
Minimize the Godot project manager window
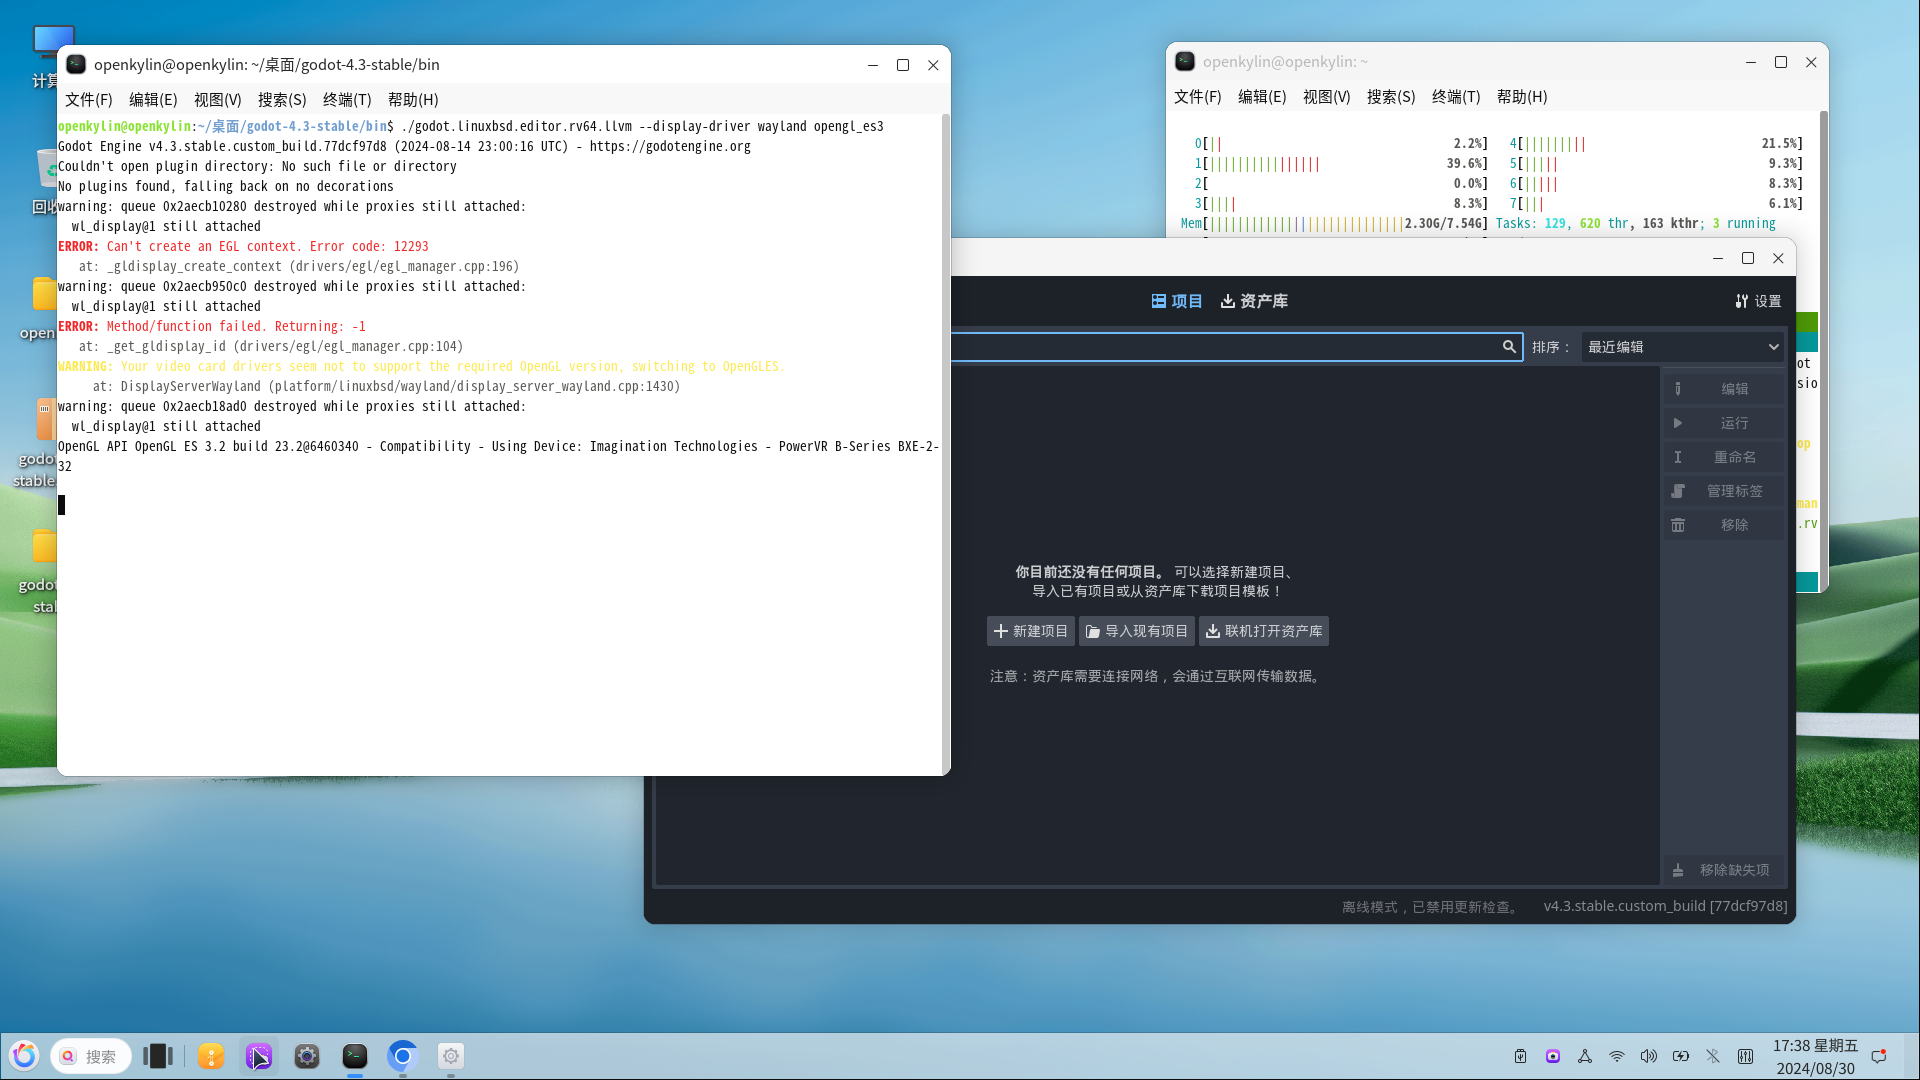click(x=1718, y=258)
